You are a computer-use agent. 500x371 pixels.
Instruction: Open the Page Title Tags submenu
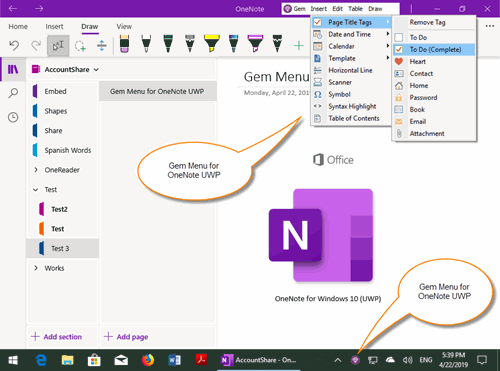tap(351, 22)
